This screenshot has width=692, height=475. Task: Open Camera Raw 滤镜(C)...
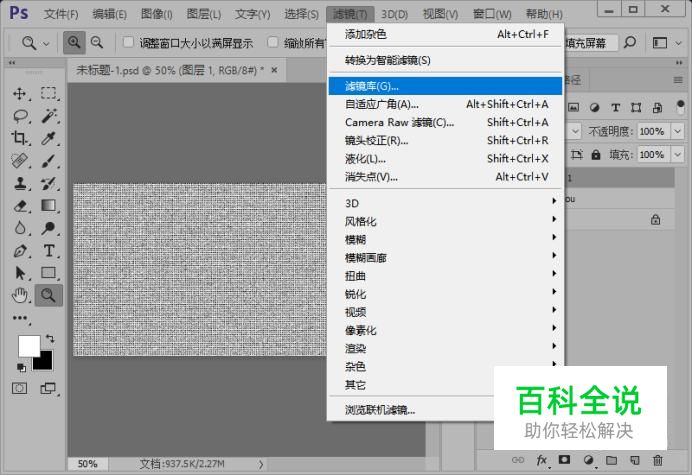(x=446, y=122)
